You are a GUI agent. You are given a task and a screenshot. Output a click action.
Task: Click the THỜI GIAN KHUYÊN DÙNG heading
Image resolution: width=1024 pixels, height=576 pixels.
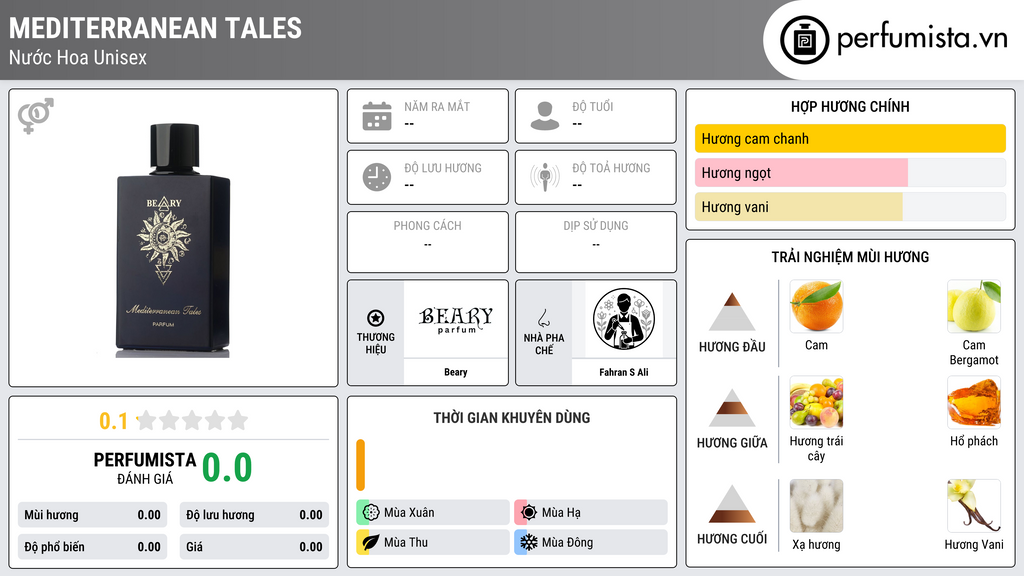pos(512,417)
